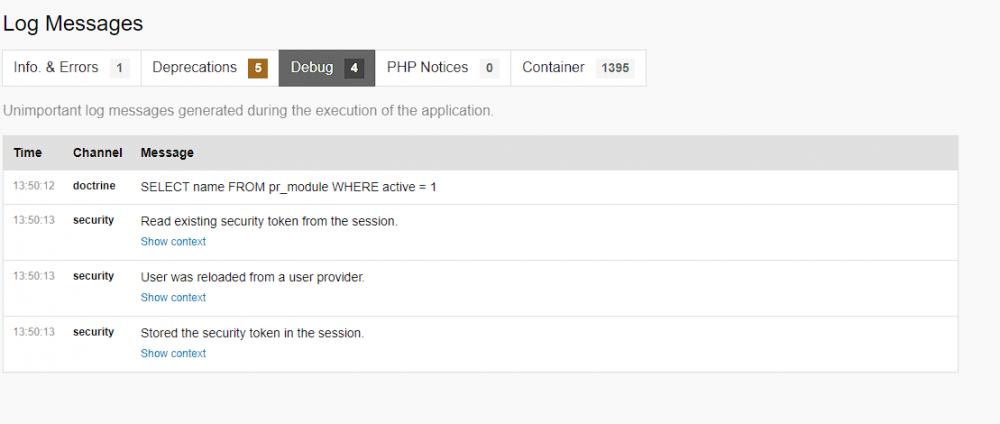
Task: Click the Message column header
Action: 167,153
